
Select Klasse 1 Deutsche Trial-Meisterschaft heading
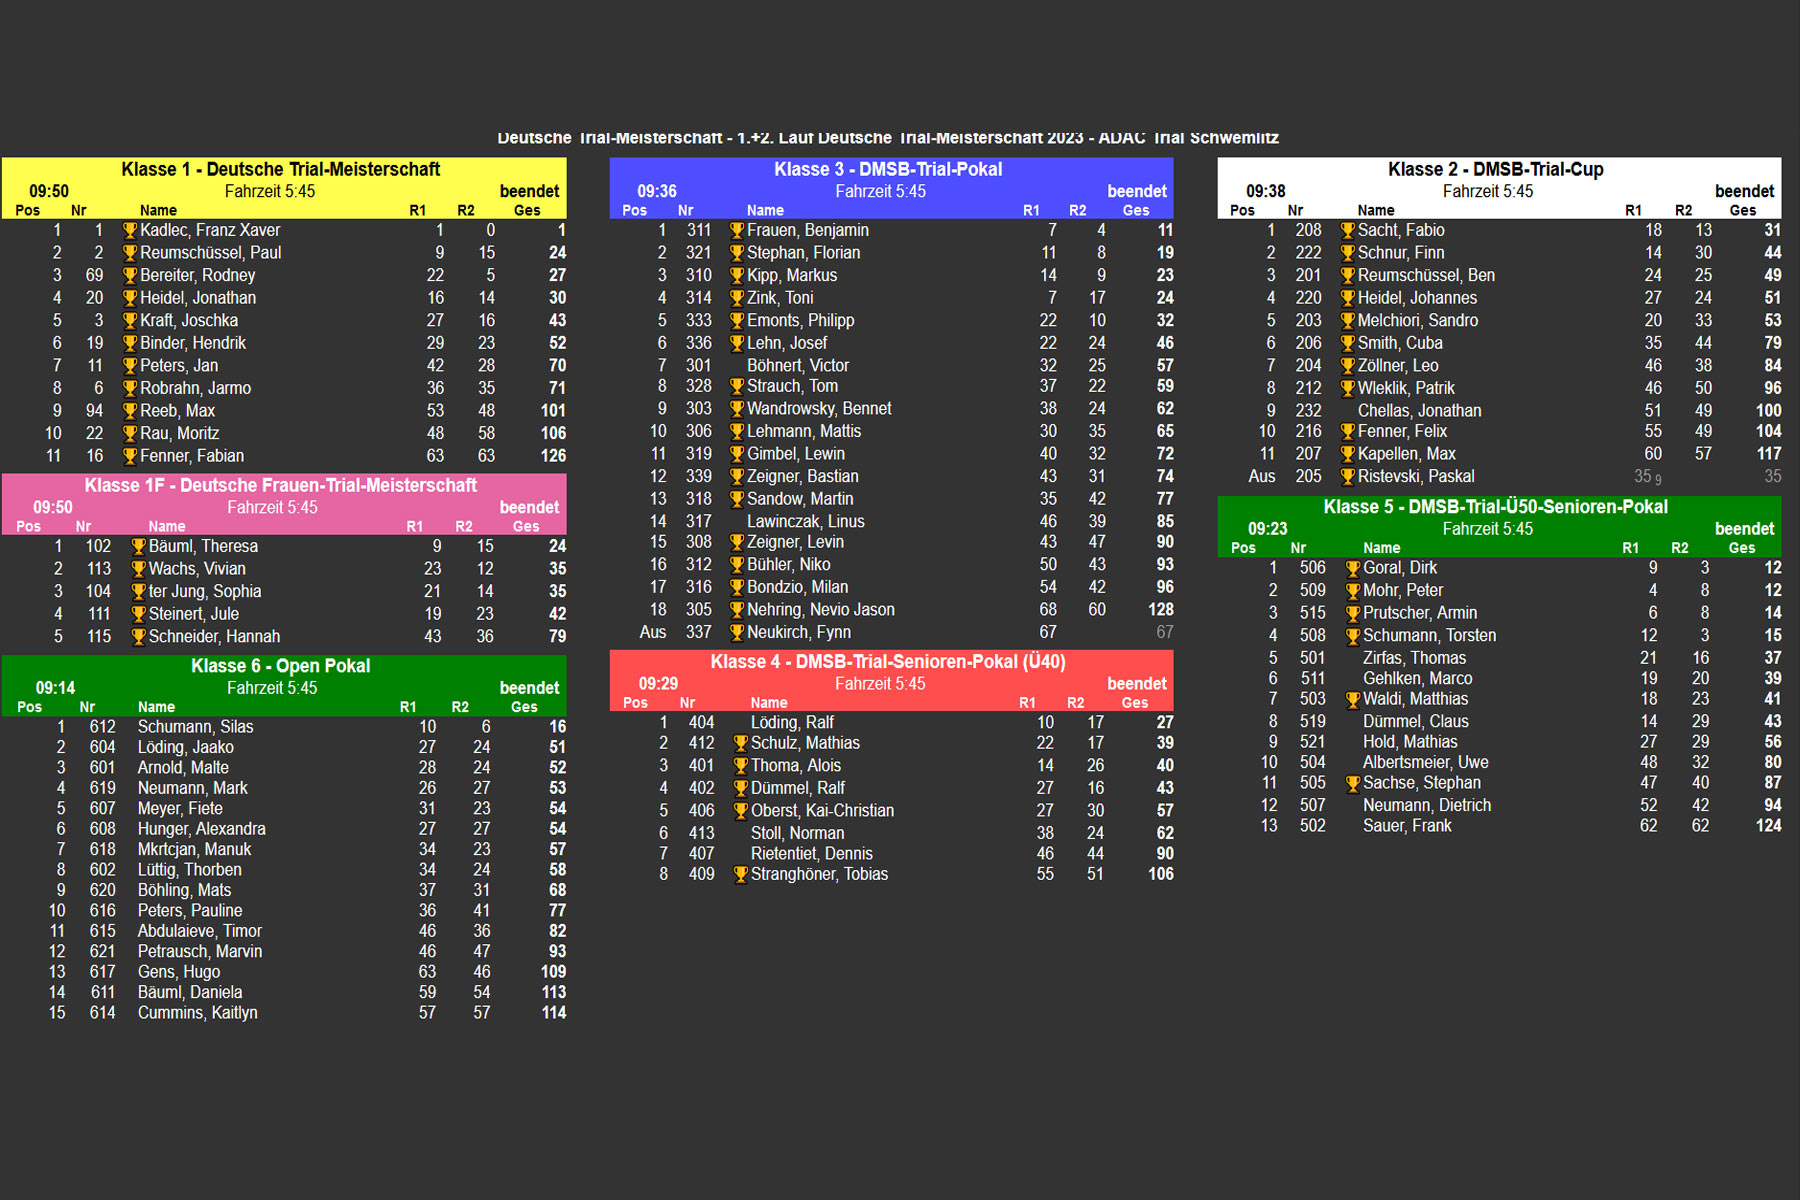(281, 169)
